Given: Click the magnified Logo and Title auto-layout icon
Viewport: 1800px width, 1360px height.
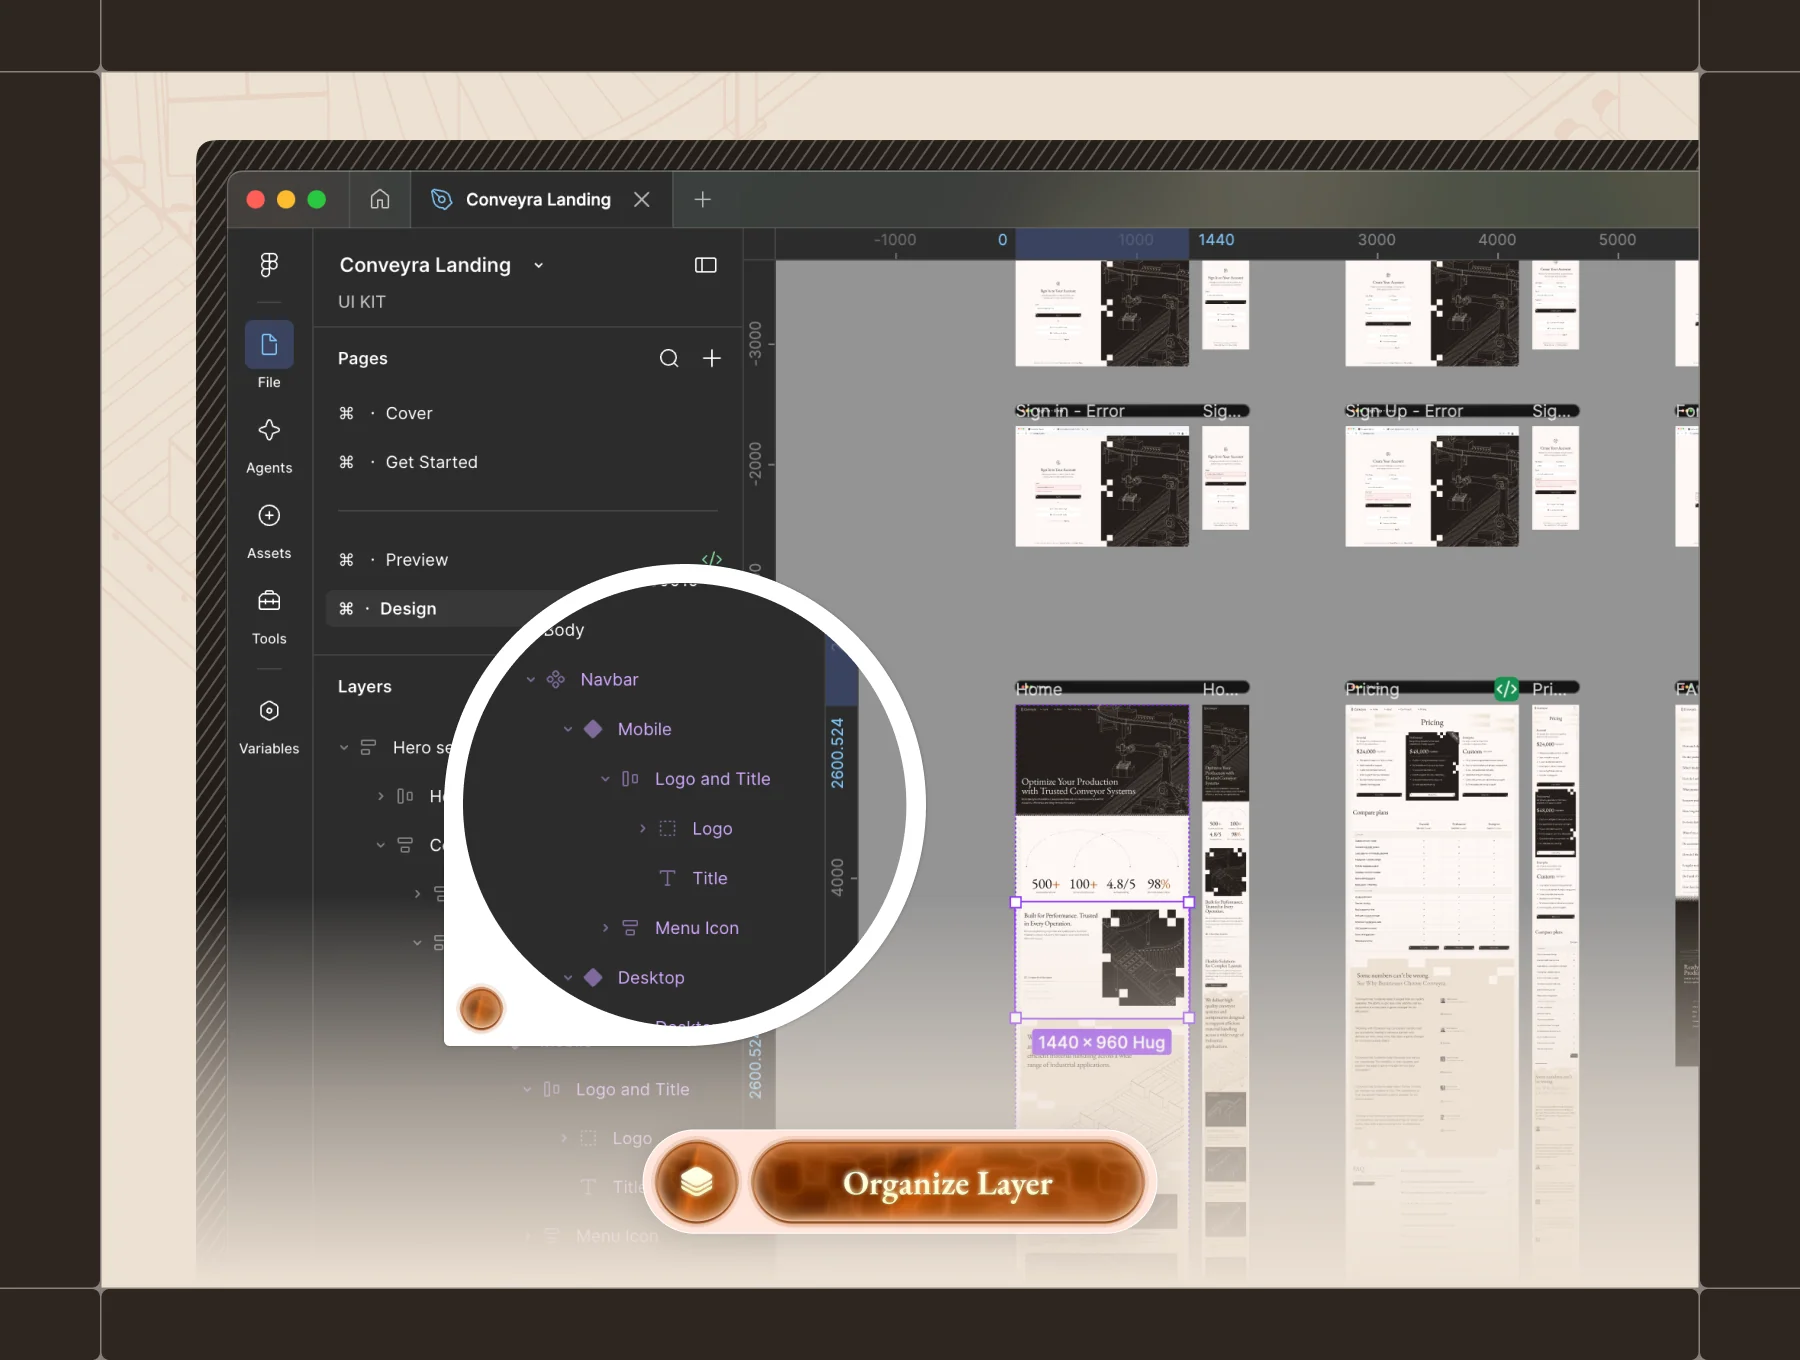Looking at the screenshot, I should (x=630, y=779).
